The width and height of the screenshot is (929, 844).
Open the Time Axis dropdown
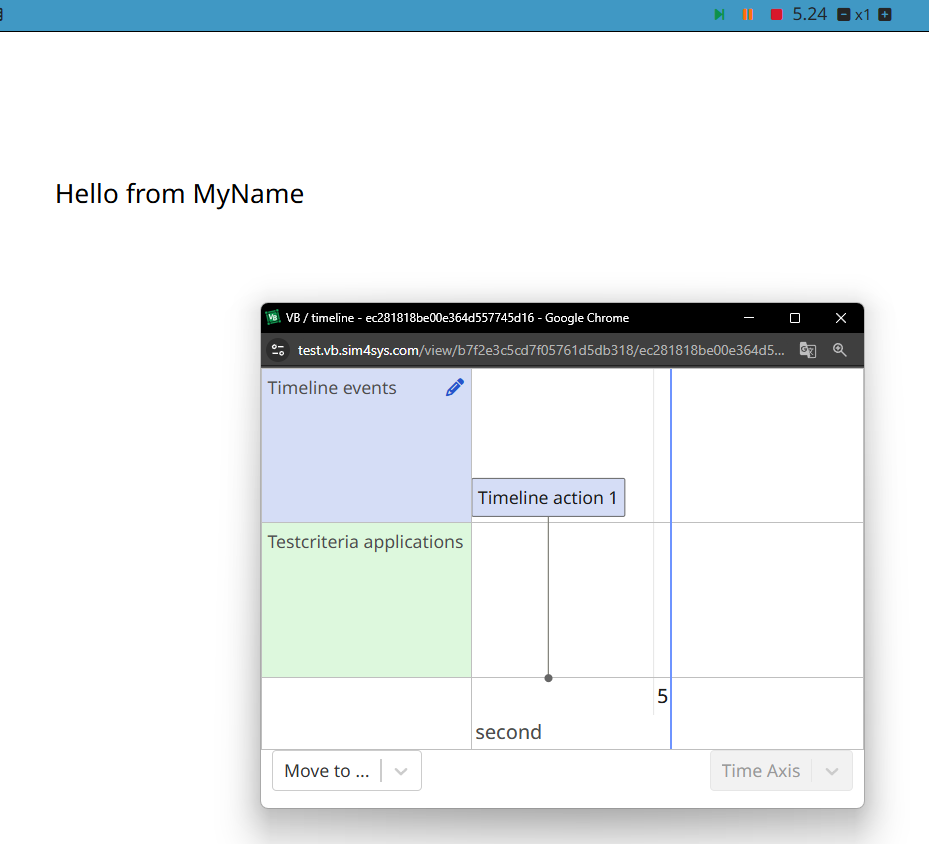(x=781, y=771)
